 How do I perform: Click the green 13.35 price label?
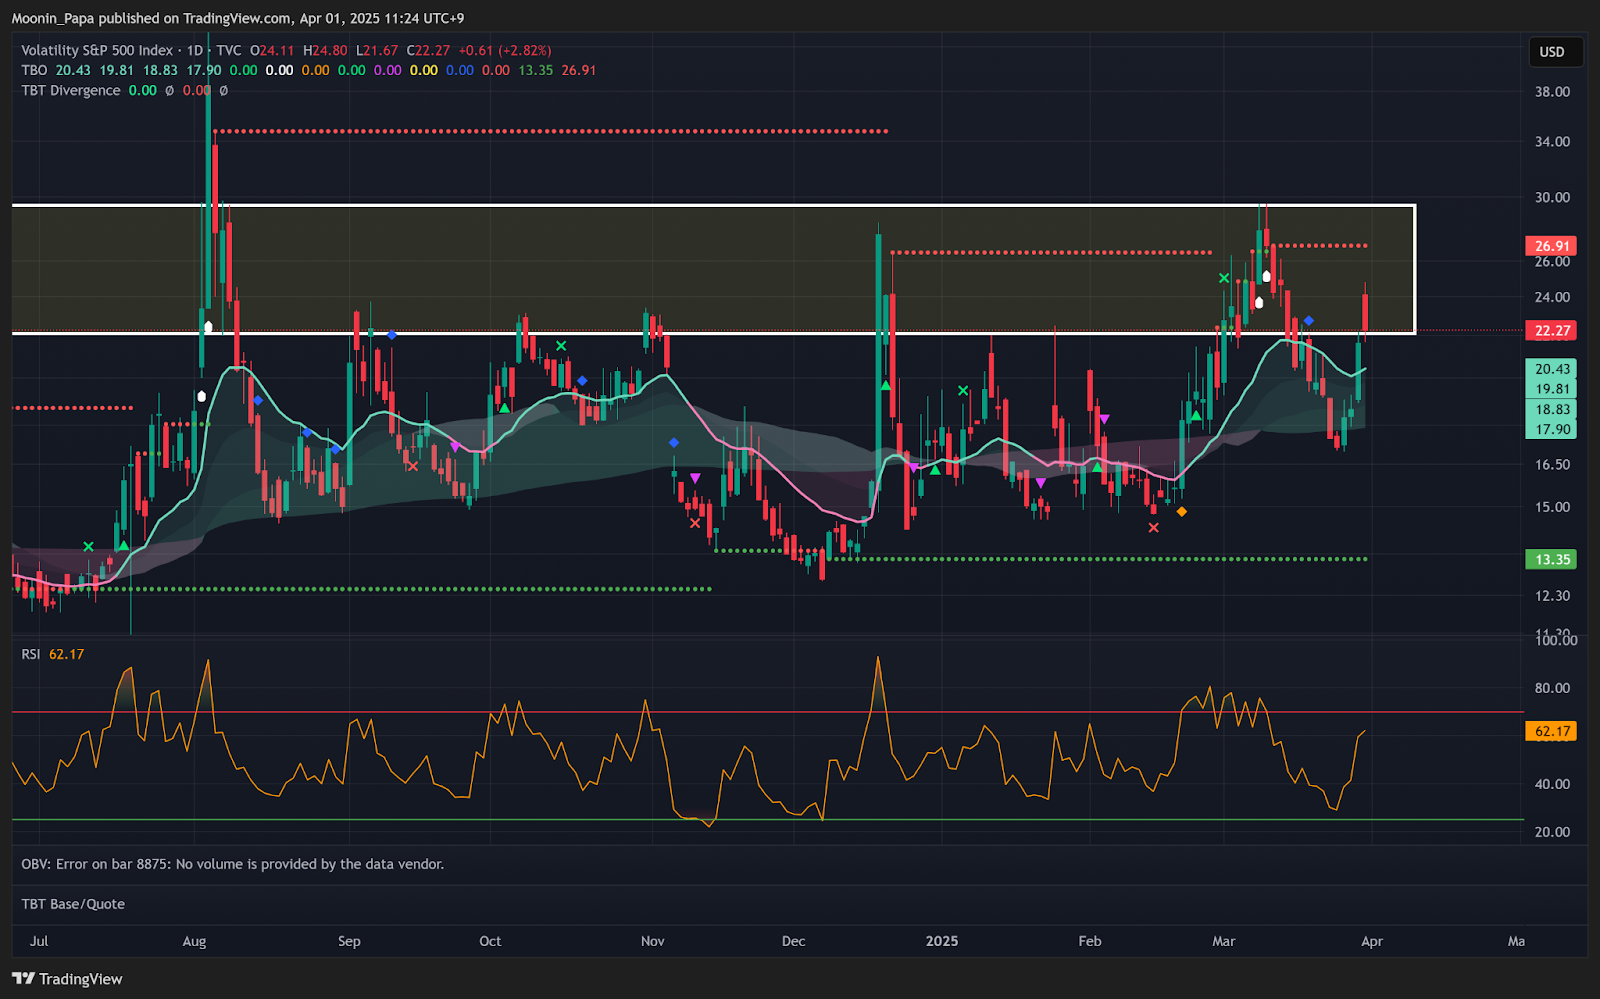pyautogui.click(x=1551, y=560)
